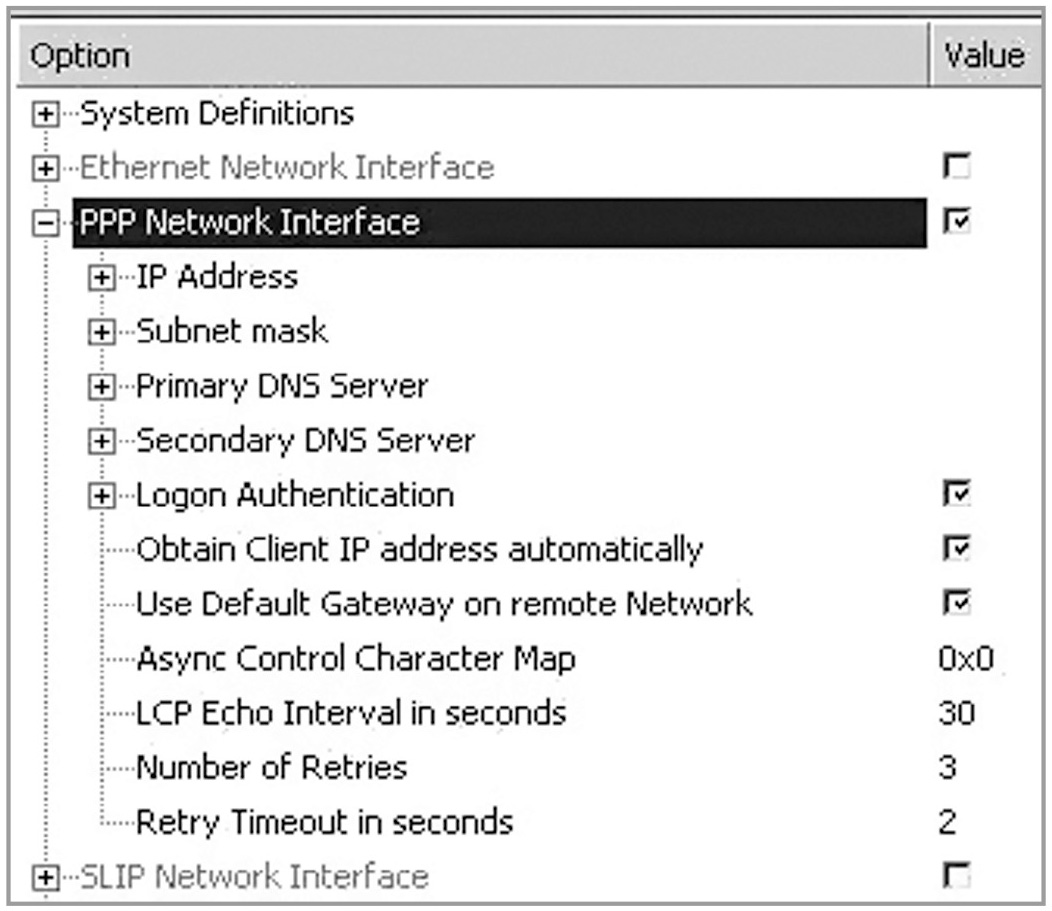Expand the Logon Authentication node
The image size is (1052, 911).
100,496
